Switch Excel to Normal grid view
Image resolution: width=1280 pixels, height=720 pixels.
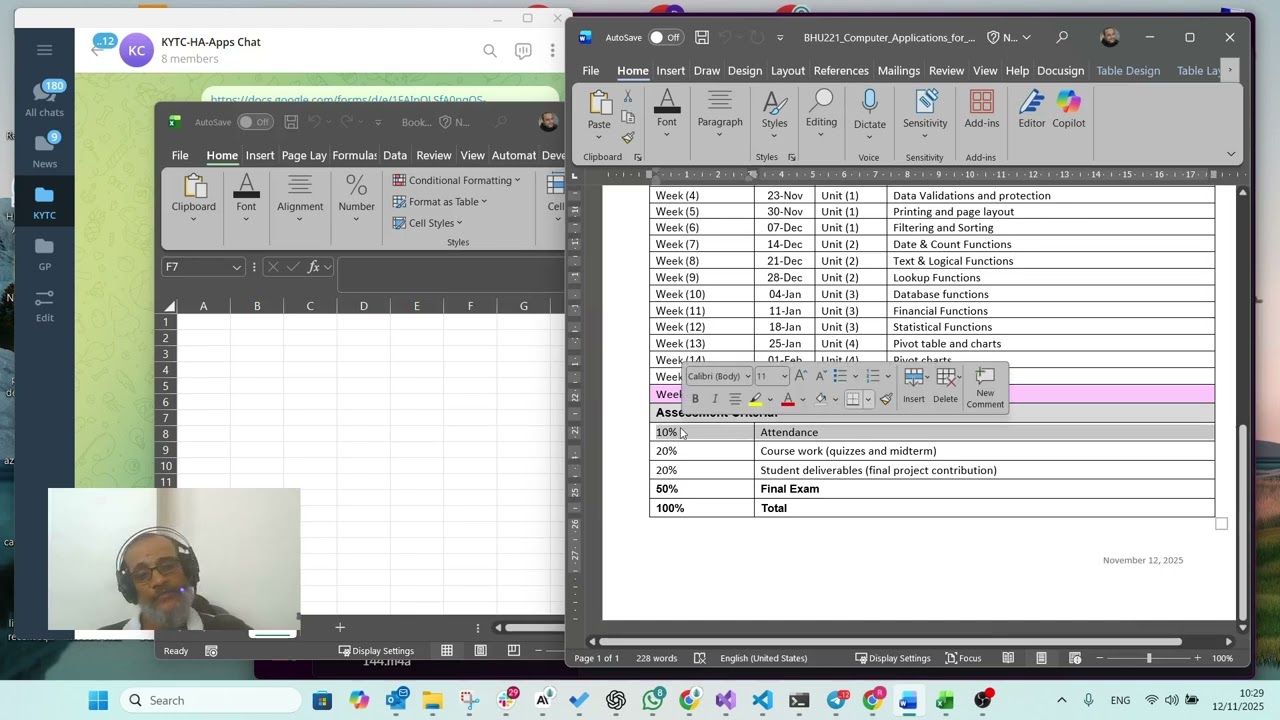coord(447,650)
